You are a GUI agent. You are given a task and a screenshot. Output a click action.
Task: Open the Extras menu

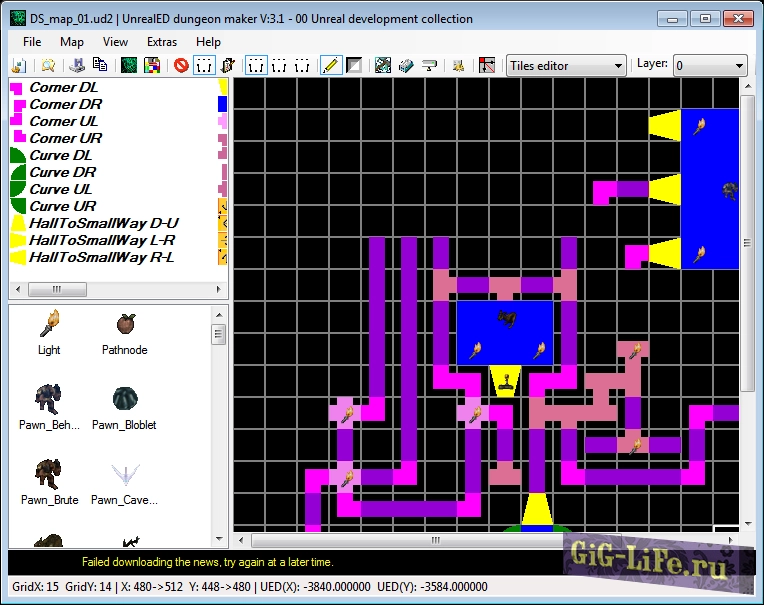point(161,42)
